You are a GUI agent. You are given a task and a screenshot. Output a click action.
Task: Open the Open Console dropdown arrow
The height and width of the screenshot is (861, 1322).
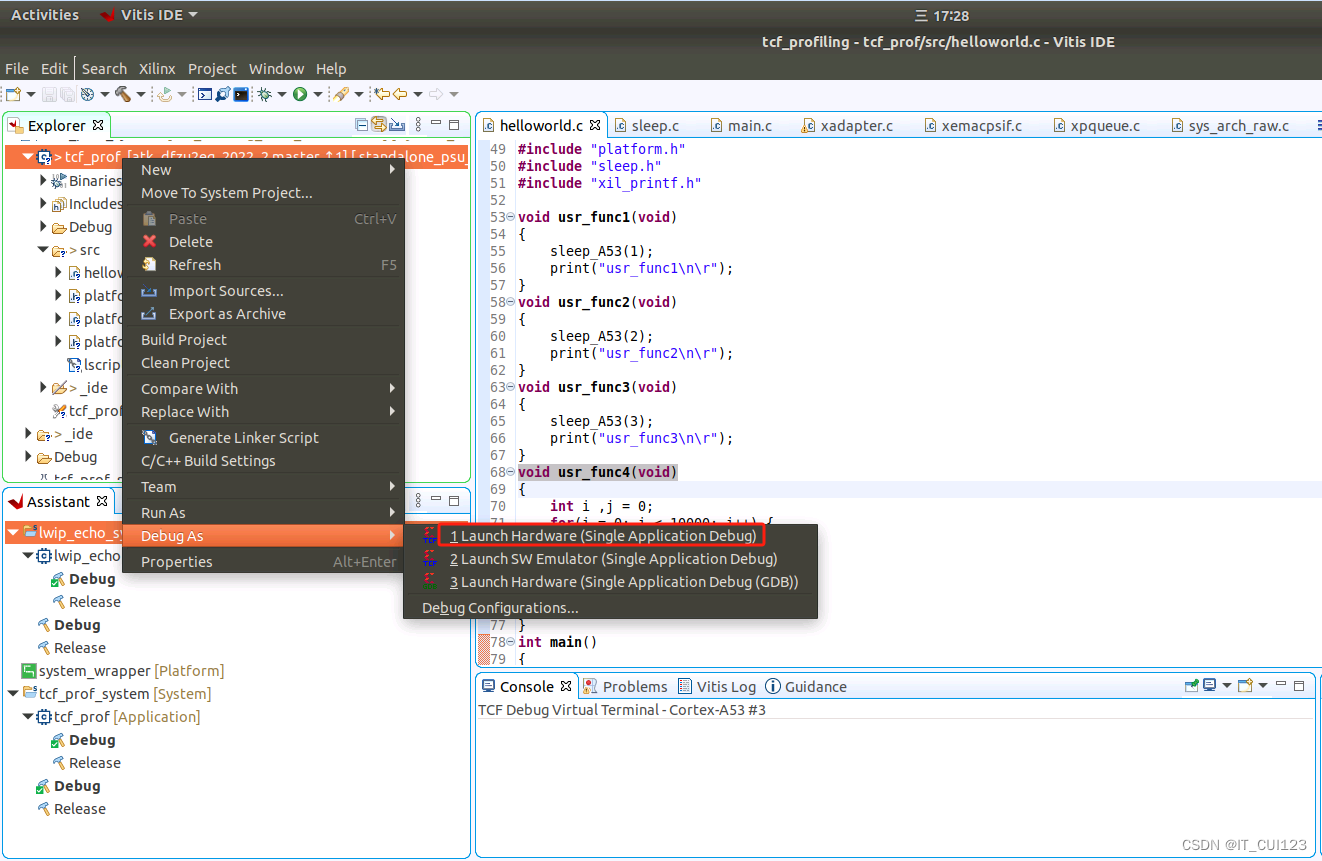point(1262,686)
